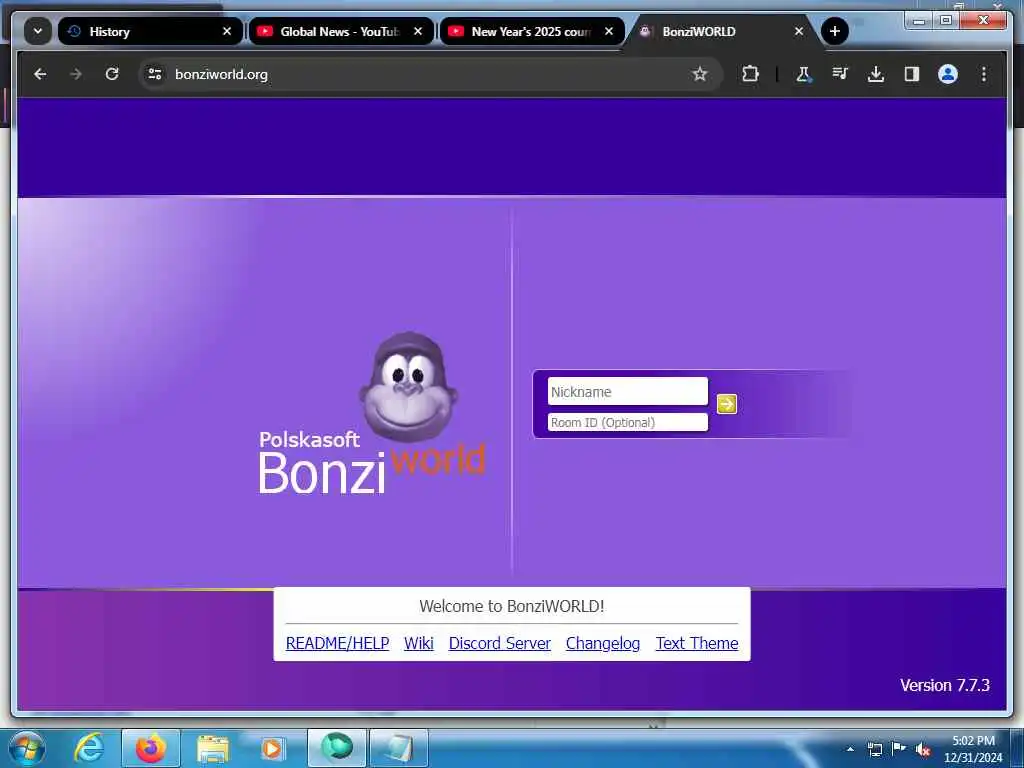Screen dimensions: 1024x768
Task: Open Windows Media Player taskbar icon
Action: click(272, 748)
